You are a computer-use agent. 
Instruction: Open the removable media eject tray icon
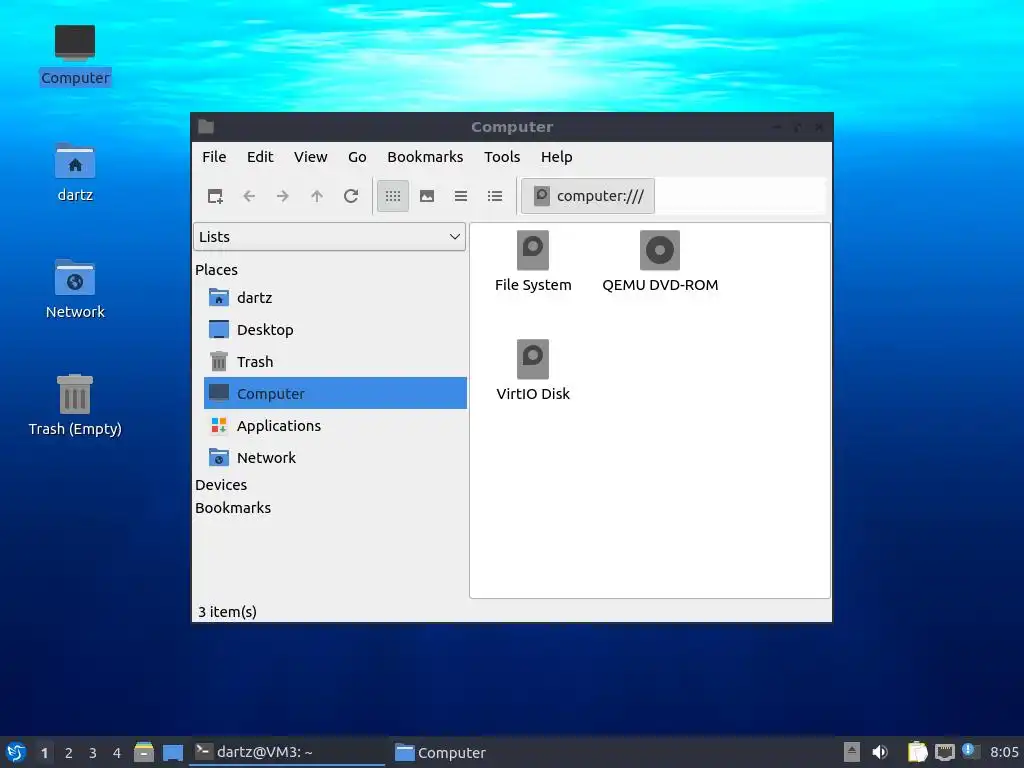(x=852, y=752)
